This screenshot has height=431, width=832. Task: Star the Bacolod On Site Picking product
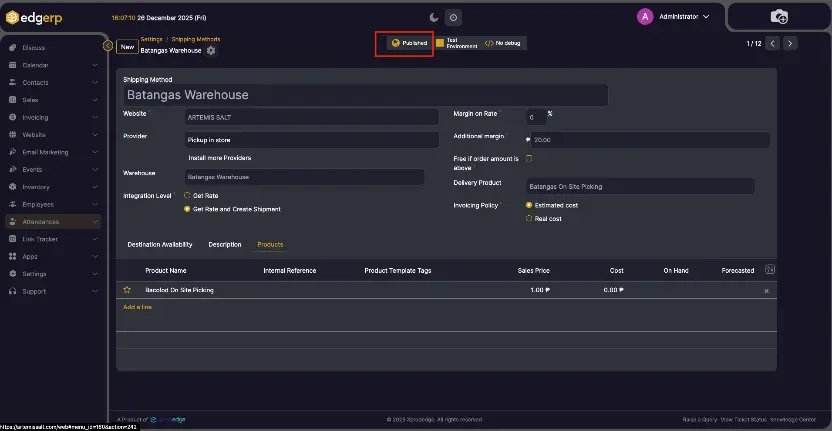(x=127, y=290)
